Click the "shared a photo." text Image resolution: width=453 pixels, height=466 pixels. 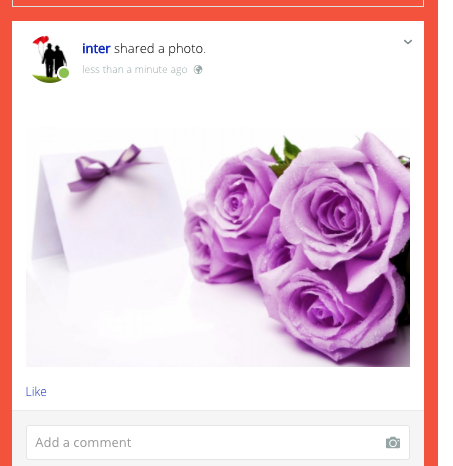(160, 49)
